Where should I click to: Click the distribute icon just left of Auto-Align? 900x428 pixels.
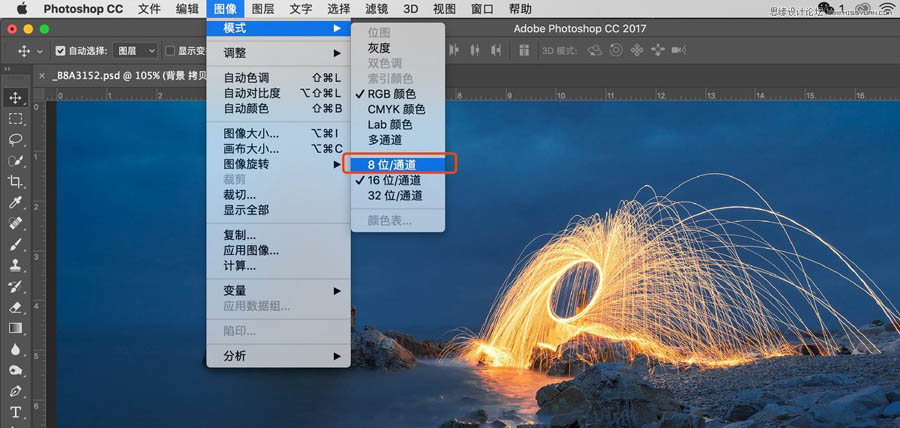click(x=496, y=50)
